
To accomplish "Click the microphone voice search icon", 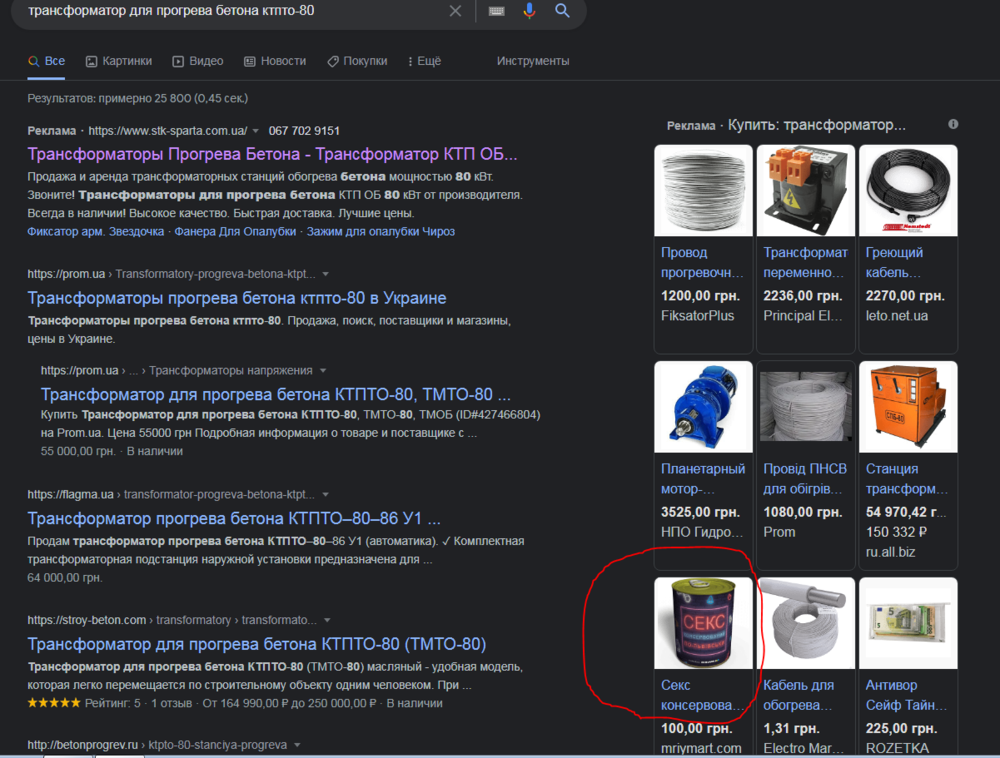I will click(530, 11).
